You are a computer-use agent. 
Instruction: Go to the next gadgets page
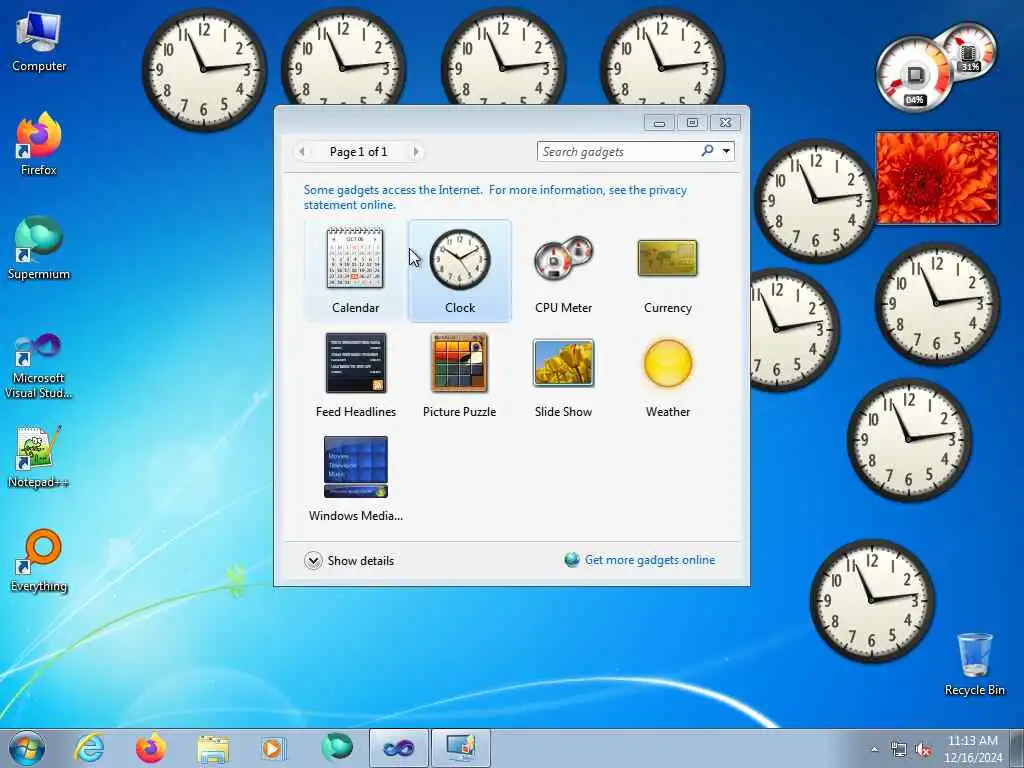(x=416, y=152)
